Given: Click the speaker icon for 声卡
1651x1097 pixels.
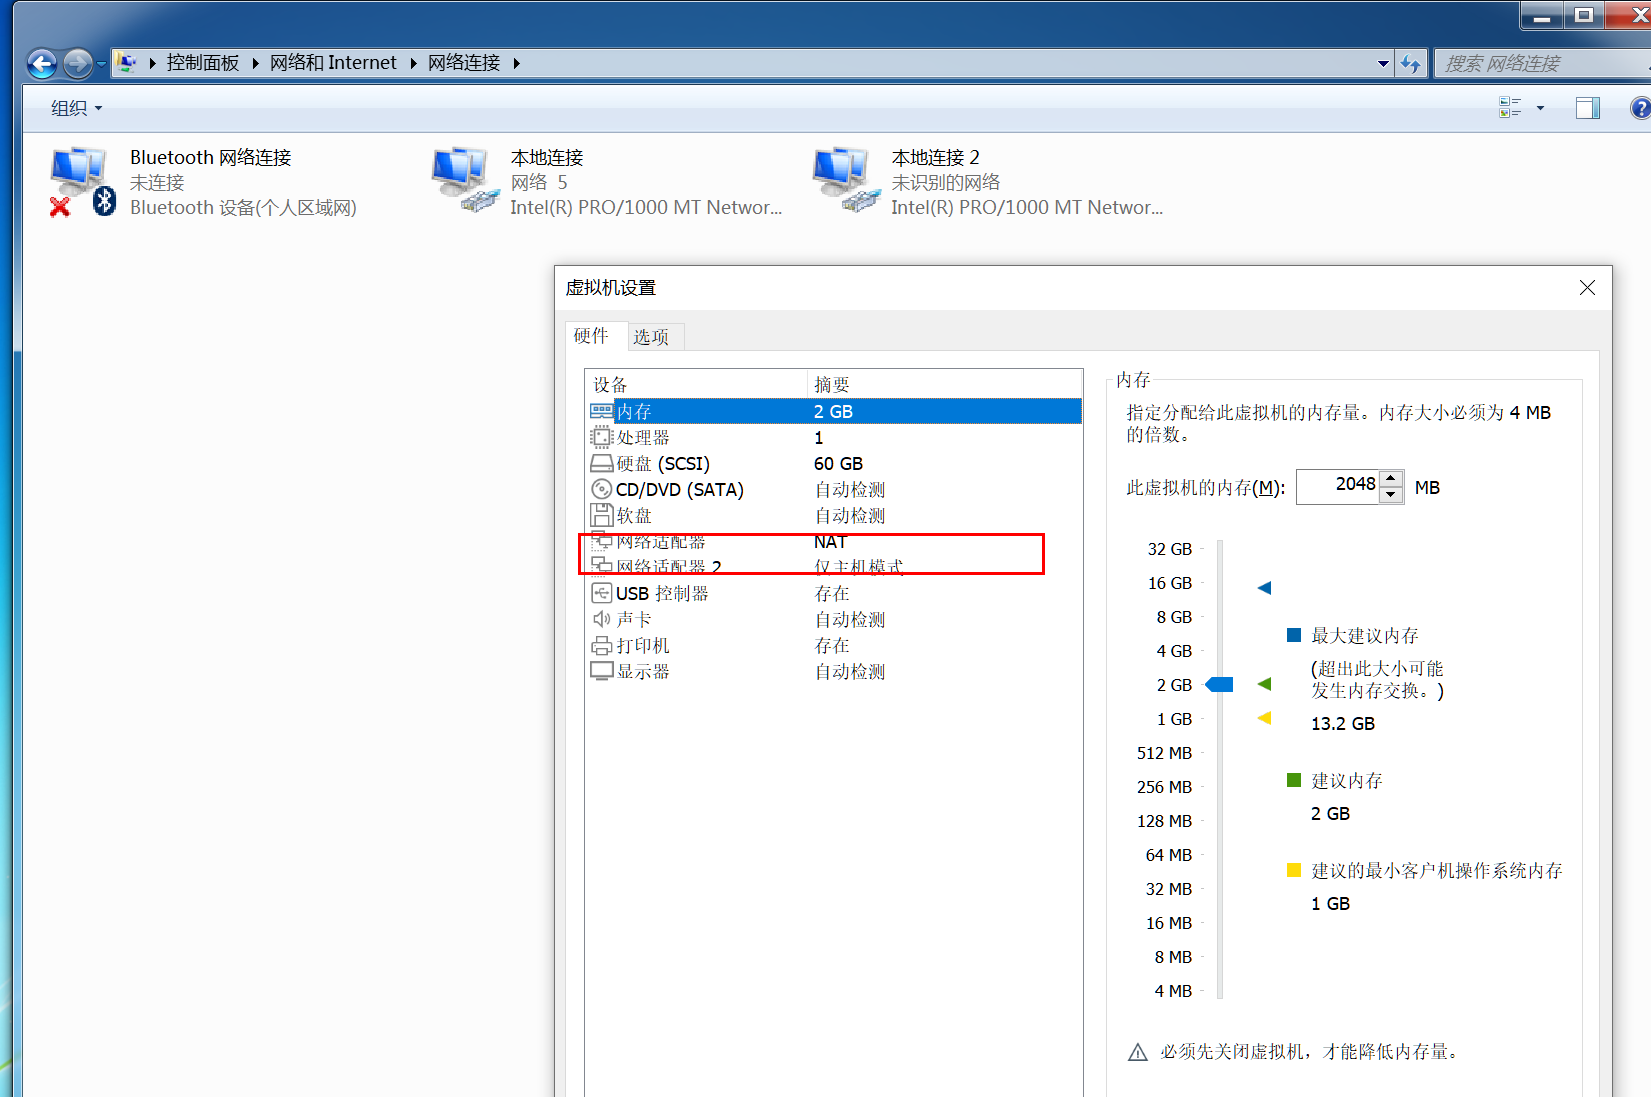Looking at the screenshot, I should click(x=601, y=619).
